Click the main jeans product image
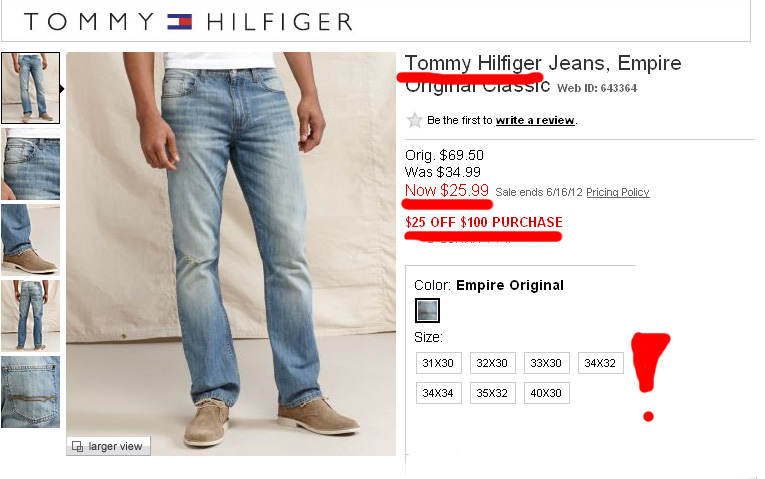The image size is (765, 479). [231, 254]
